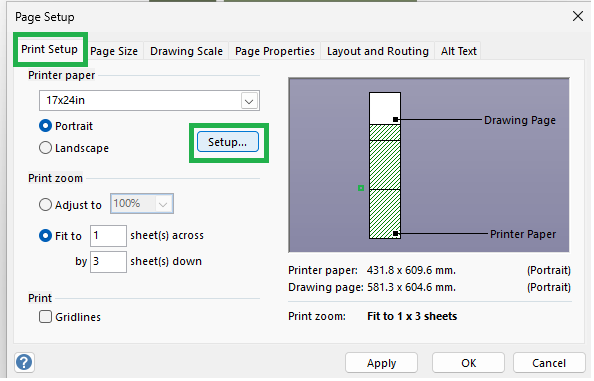
Task: Expand the Printer paper 17x24in dropdown
Action: click(250, 101)
